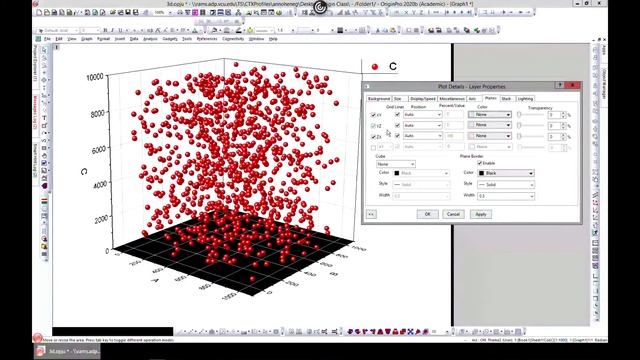Toggle grid lines checkbox for YZ plane
640x360 pixels.
click(x=397, y=125)
